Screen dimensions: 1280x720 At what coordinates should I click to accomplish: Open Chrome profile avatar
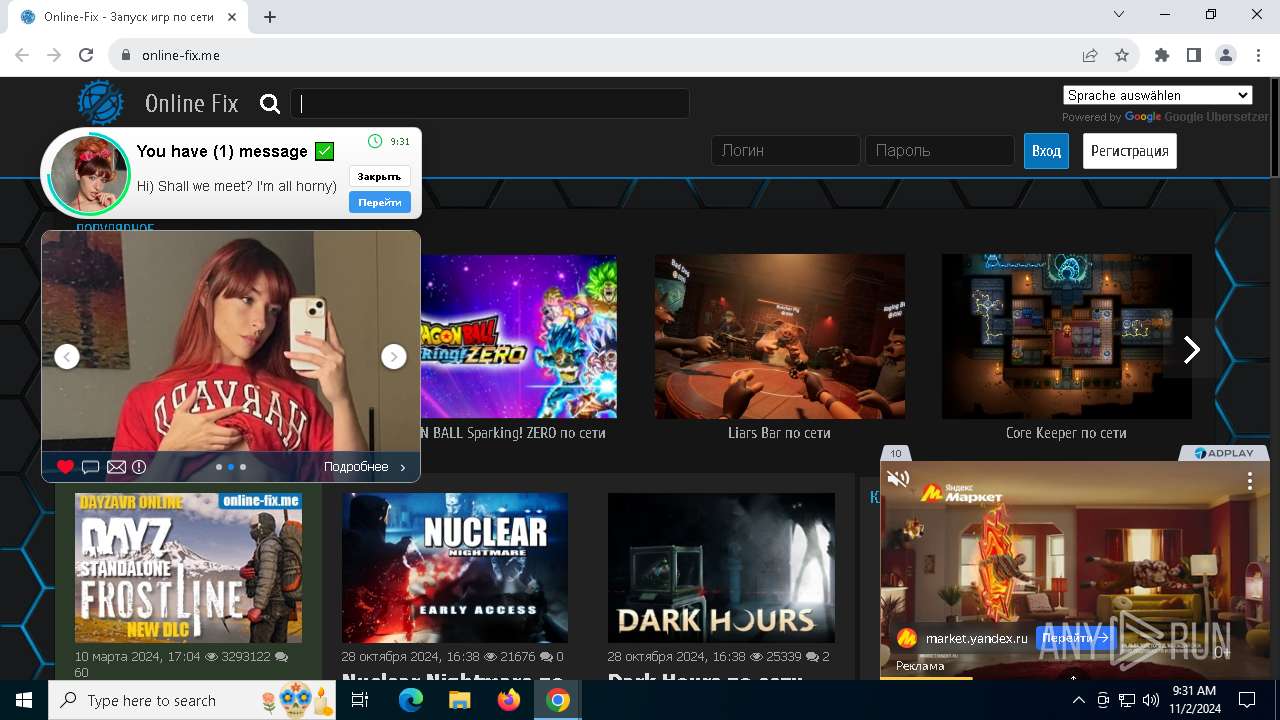coord(1226,55)
